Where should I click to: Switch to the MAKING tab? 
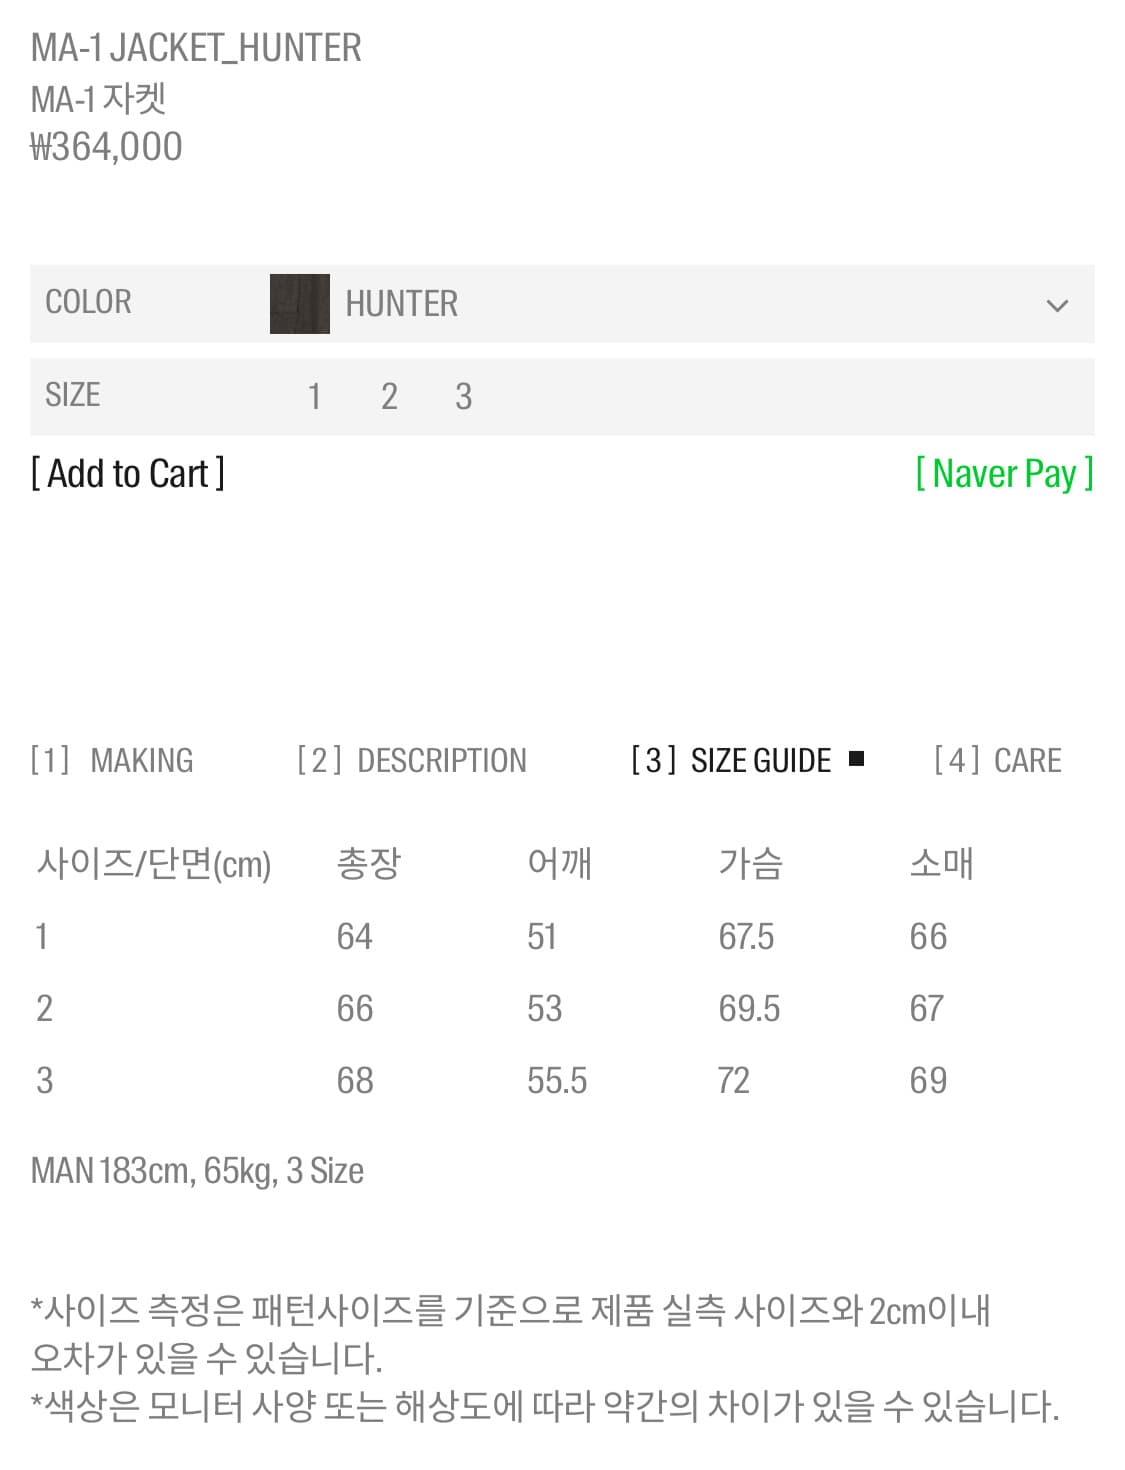point(112,761)
